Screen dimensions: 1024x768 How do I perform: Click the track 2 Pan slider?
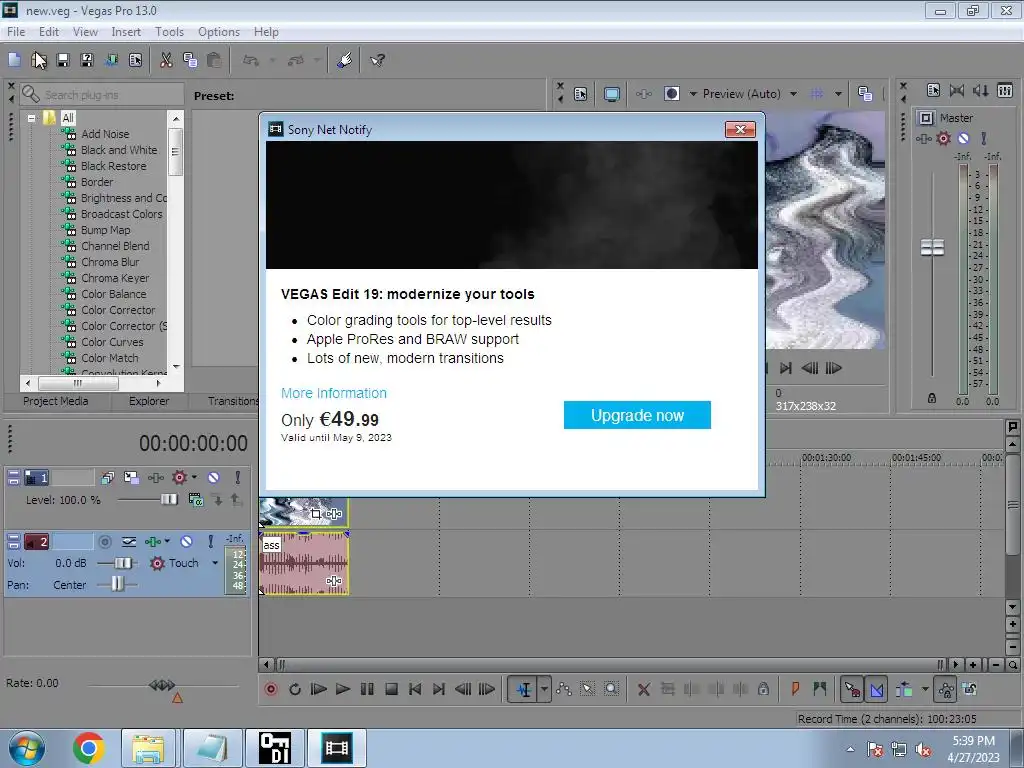[x=117, y=584]
